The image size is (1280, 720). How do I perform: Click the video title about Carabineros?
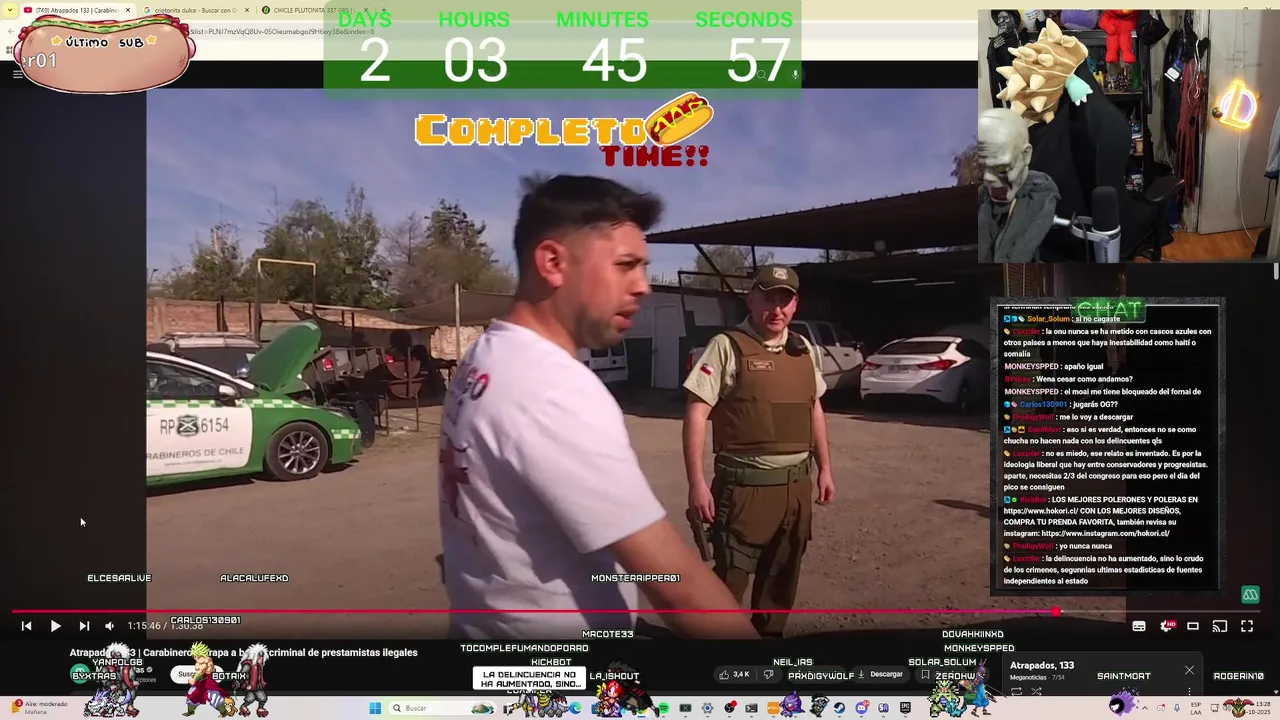pos(243,652)
